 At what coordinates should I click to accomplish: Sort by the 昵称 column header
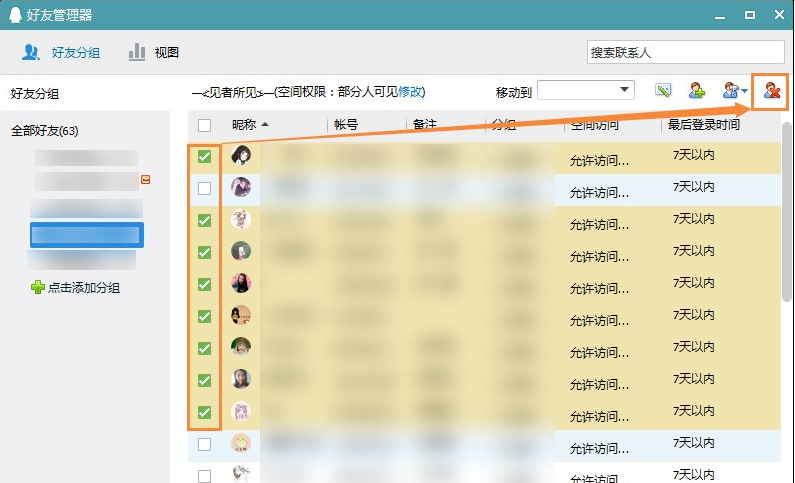(244, 125)
